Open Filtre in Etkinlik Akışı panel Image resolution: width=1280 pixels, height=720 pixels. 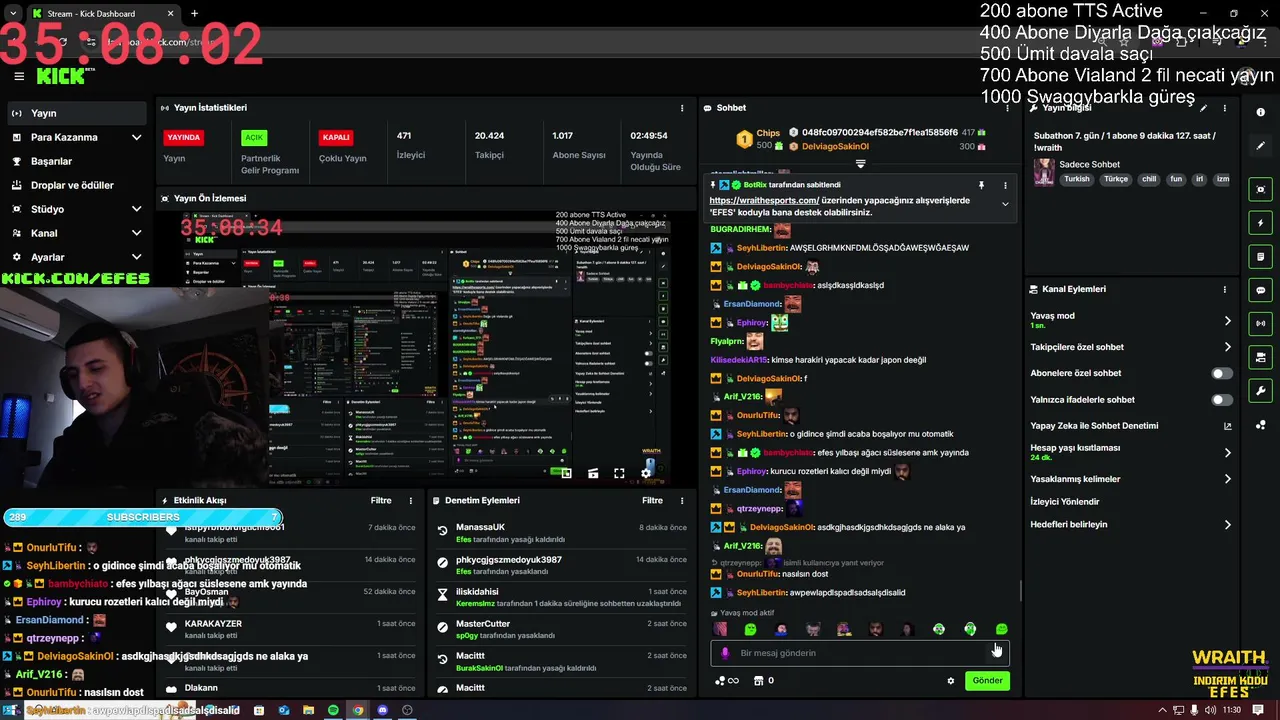pos(381,500)
